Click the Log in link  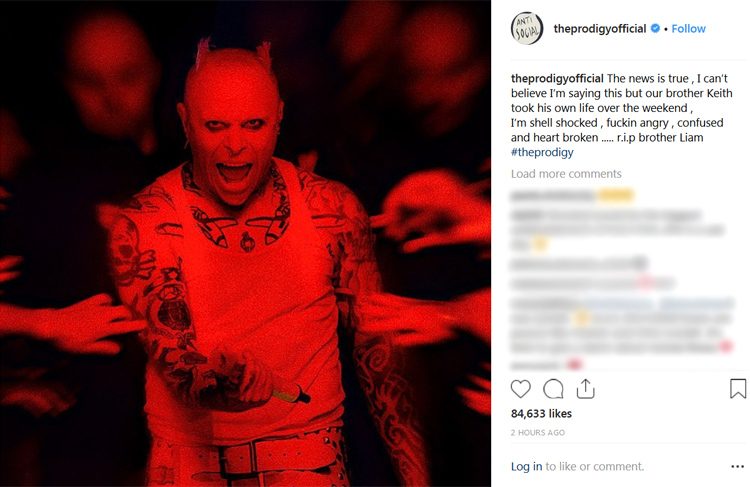click(x=526, y=466)
